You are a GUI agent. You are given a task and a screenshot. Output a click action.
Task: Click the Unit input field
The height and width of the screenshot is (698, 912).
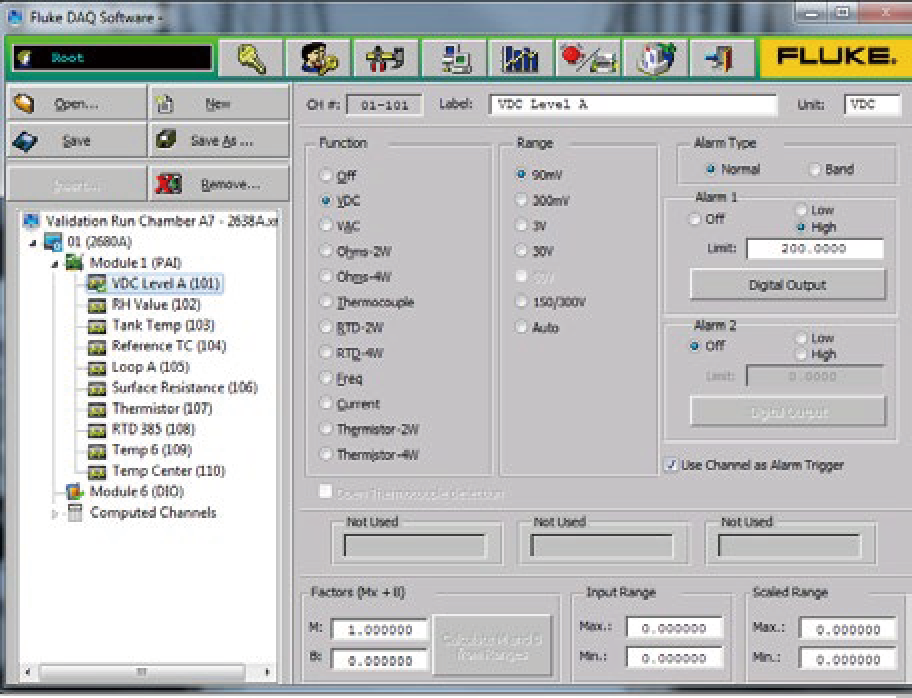(872, 105)
